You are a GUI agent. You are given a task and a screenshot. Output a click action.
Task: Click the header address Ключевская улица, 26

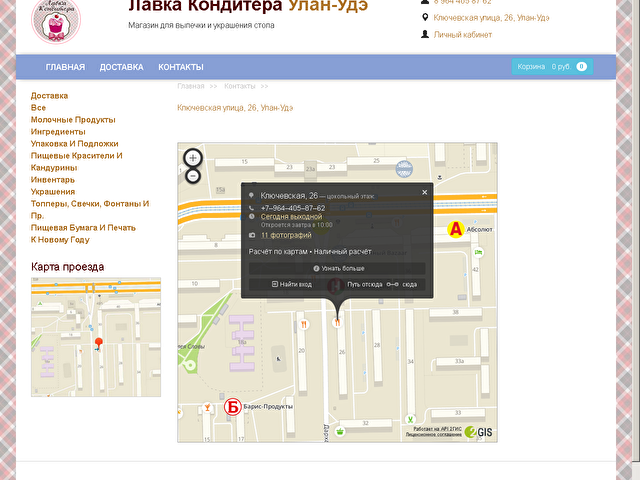click(x=491, y=18)
